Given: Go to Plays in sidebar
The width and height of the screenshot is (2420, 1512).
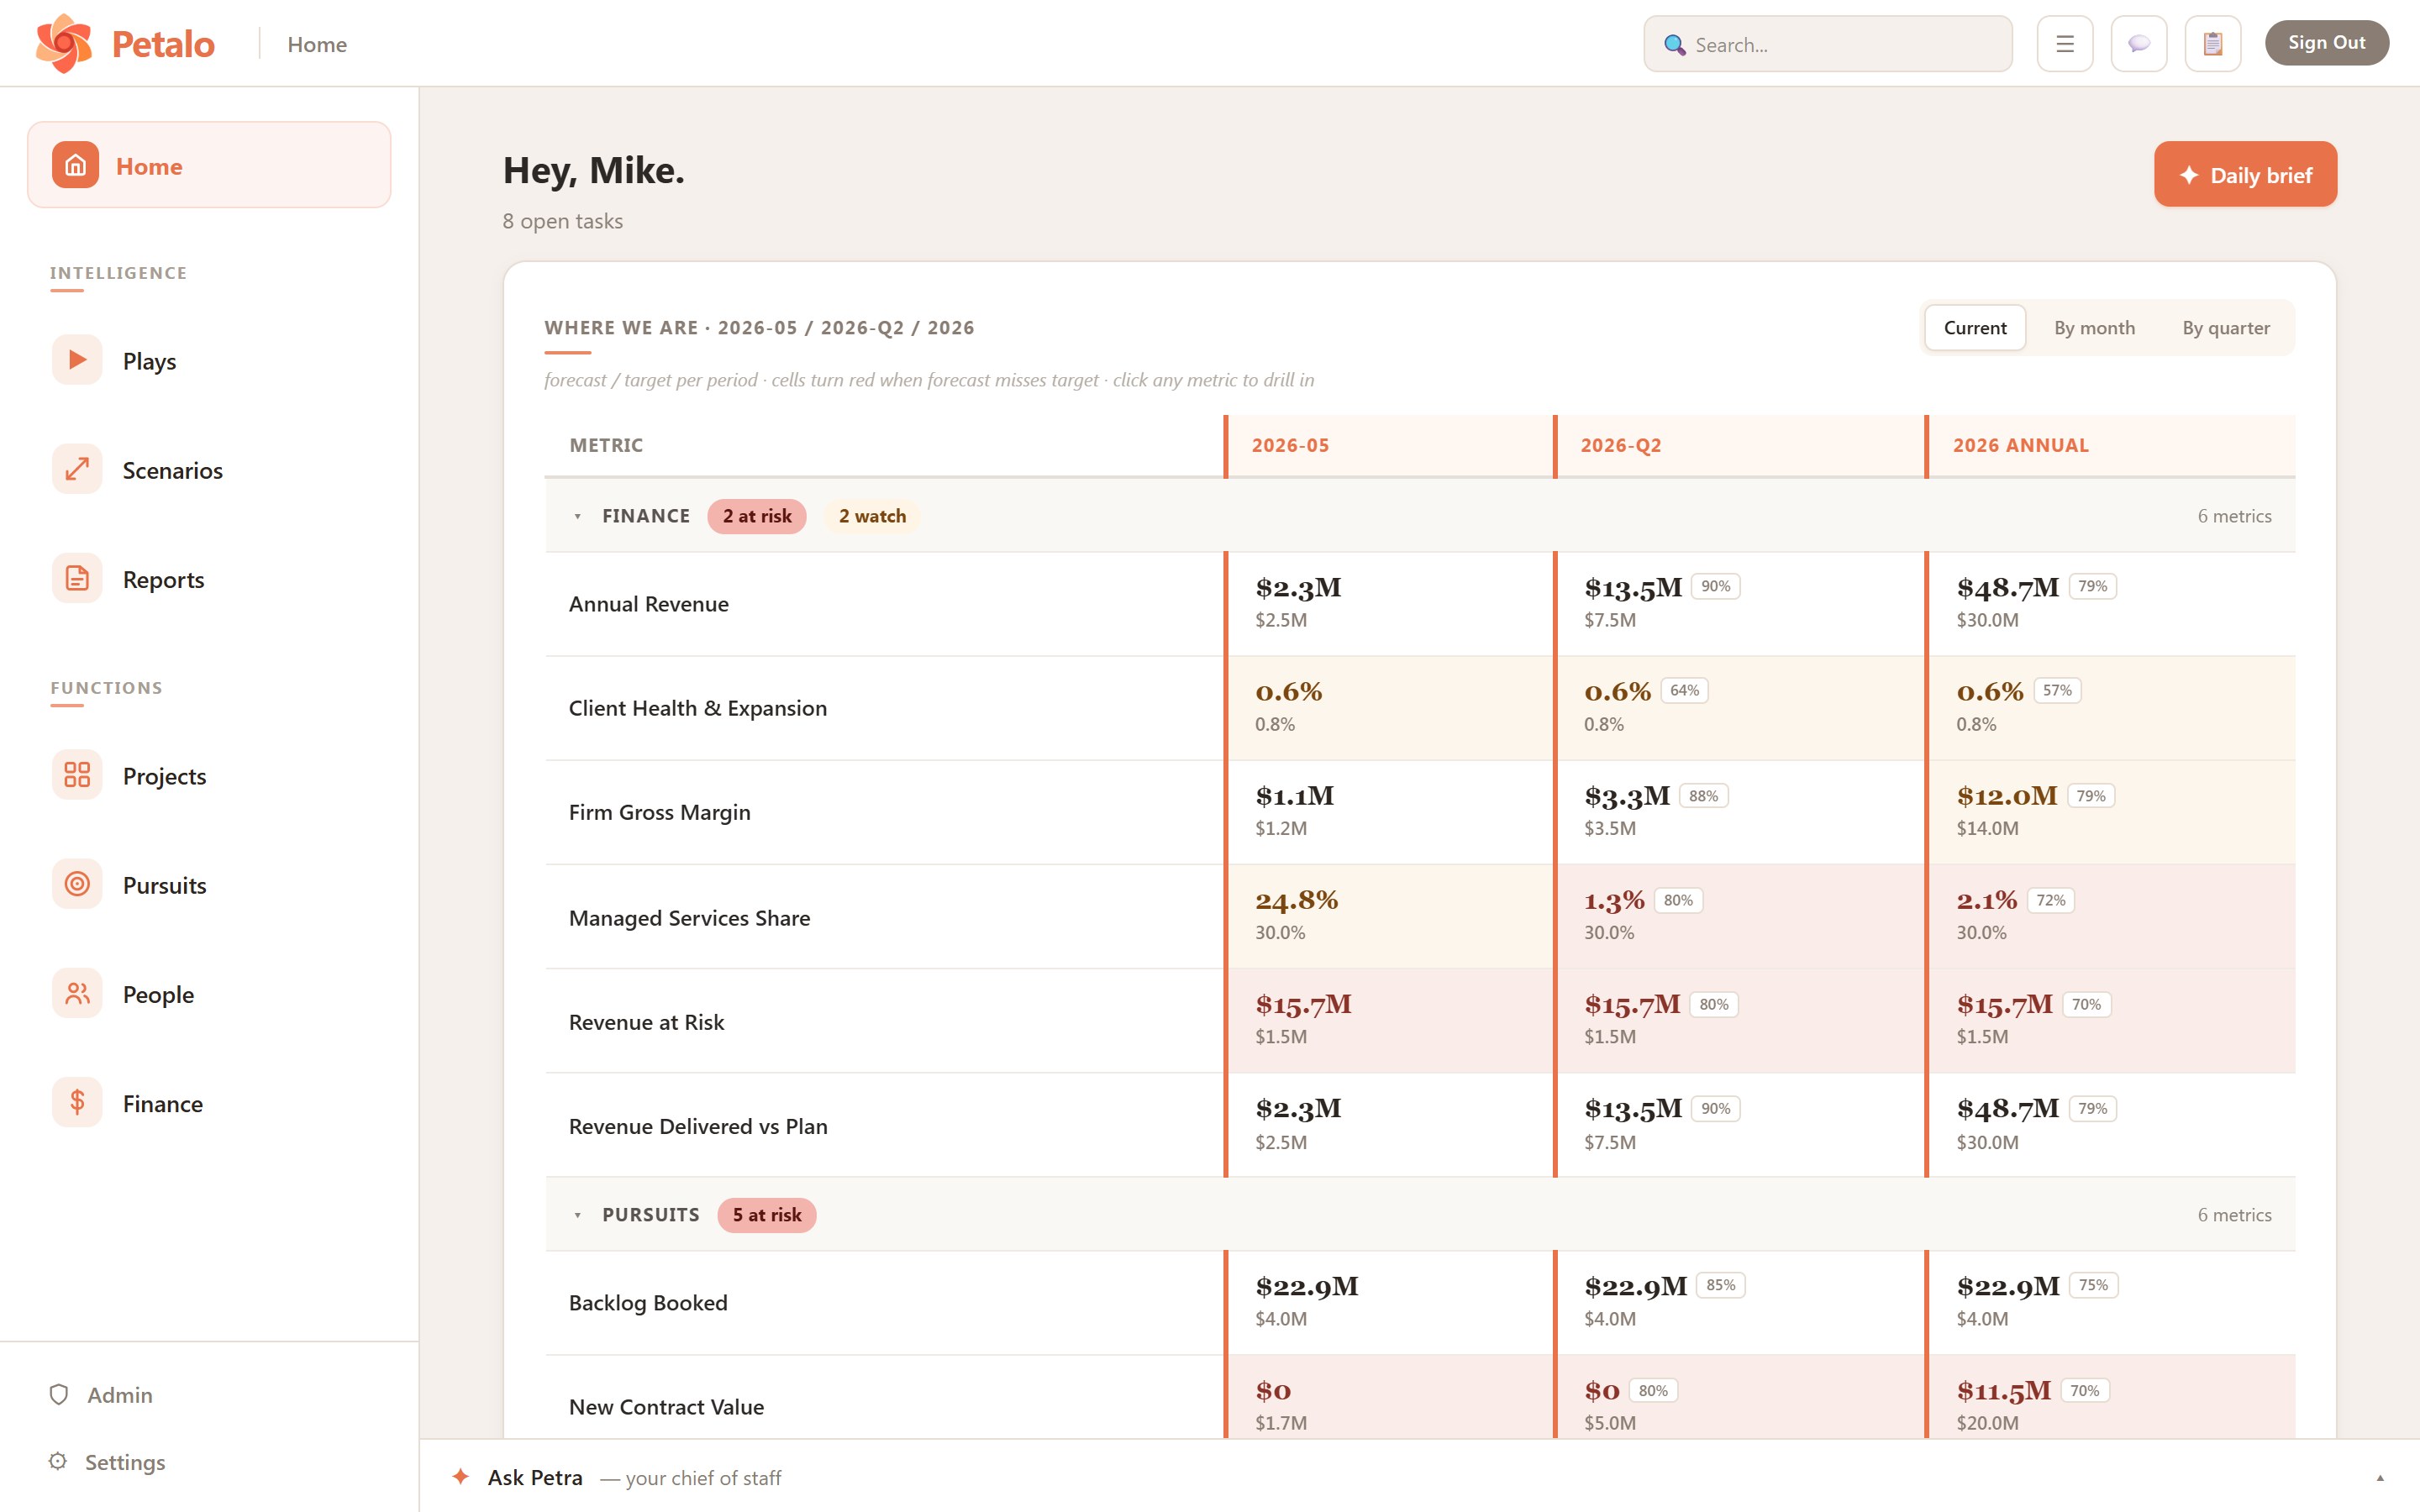Looking at the screenshot, I should click(149, 361).
